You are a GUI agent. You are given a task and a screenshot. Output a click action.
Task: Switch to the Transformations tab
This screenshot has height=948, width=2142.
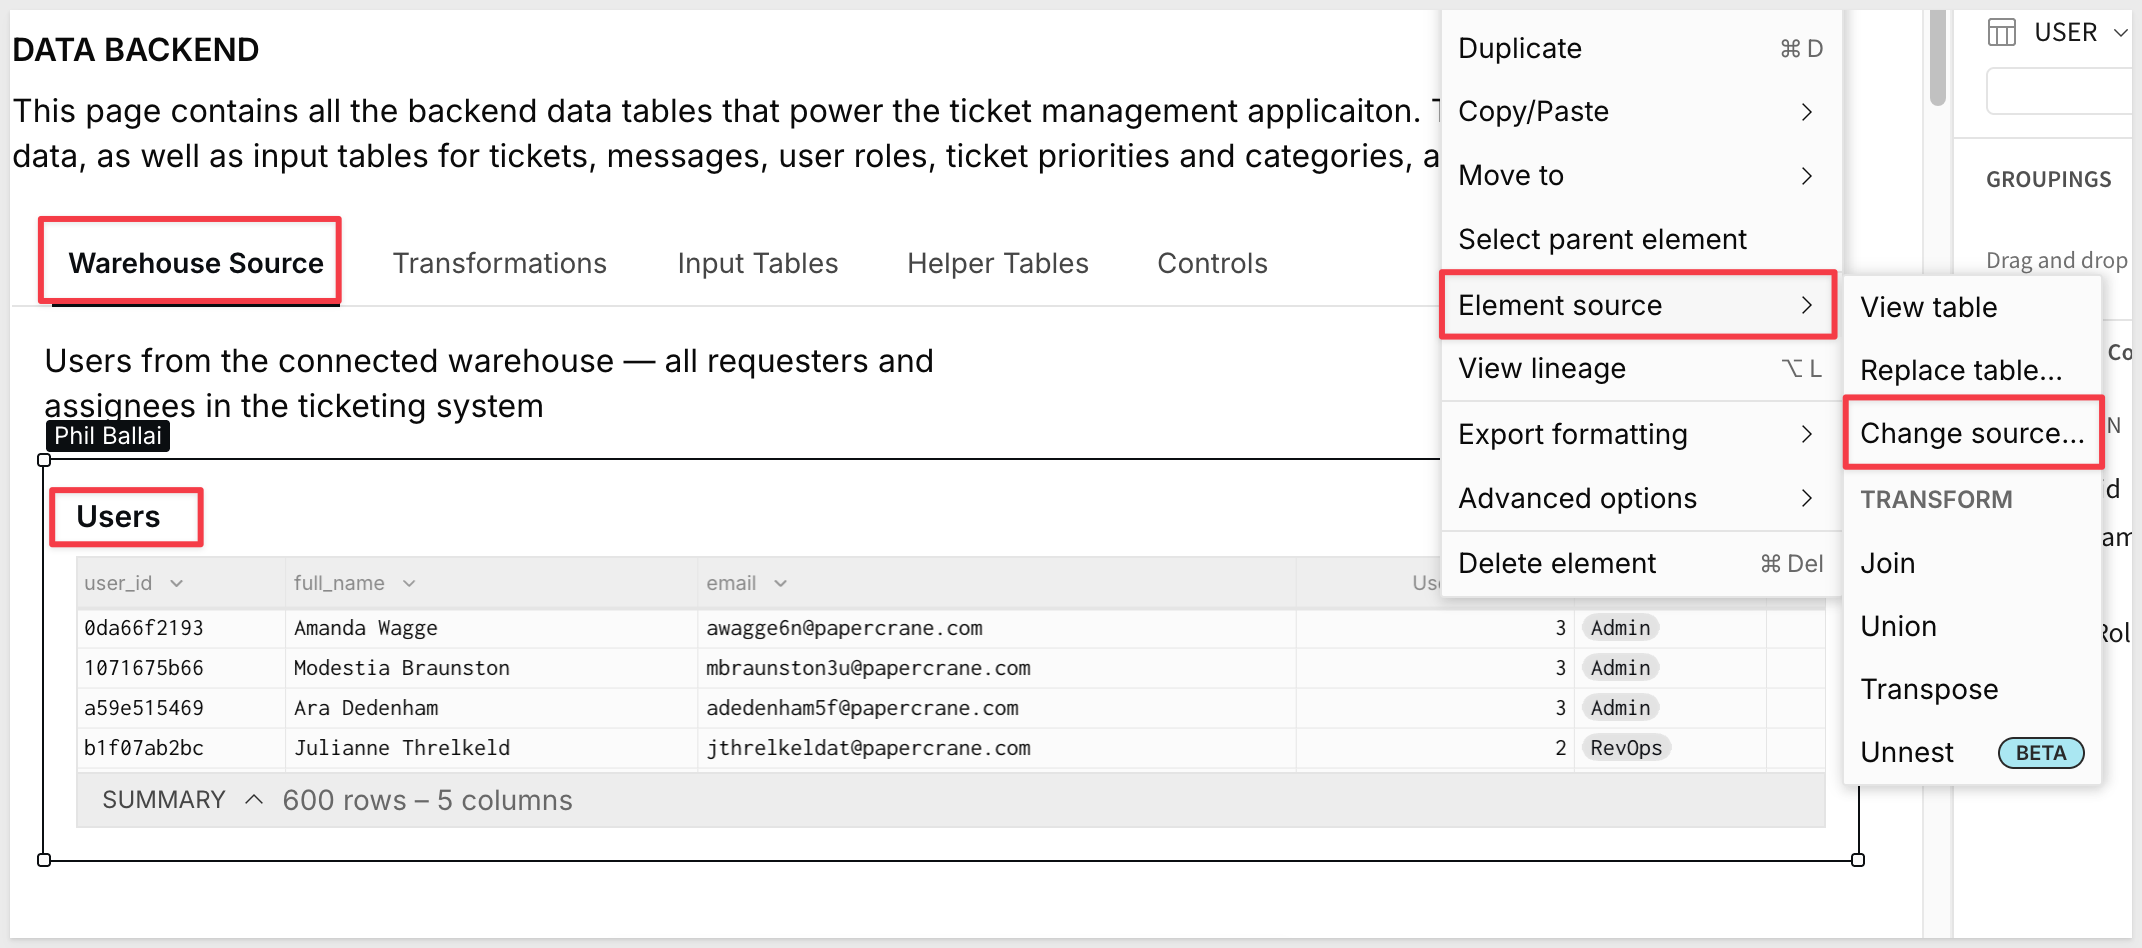500,263
